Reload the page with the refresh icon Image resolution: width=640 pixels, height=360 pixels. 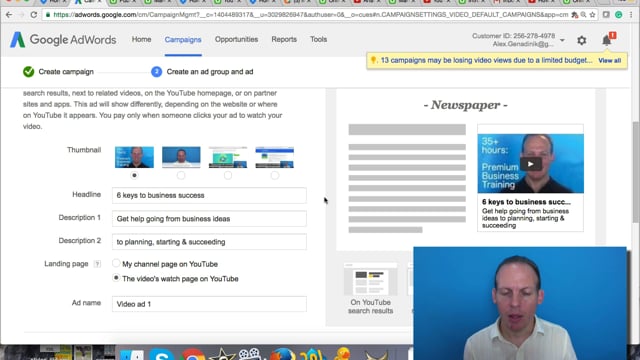(33, 15)
